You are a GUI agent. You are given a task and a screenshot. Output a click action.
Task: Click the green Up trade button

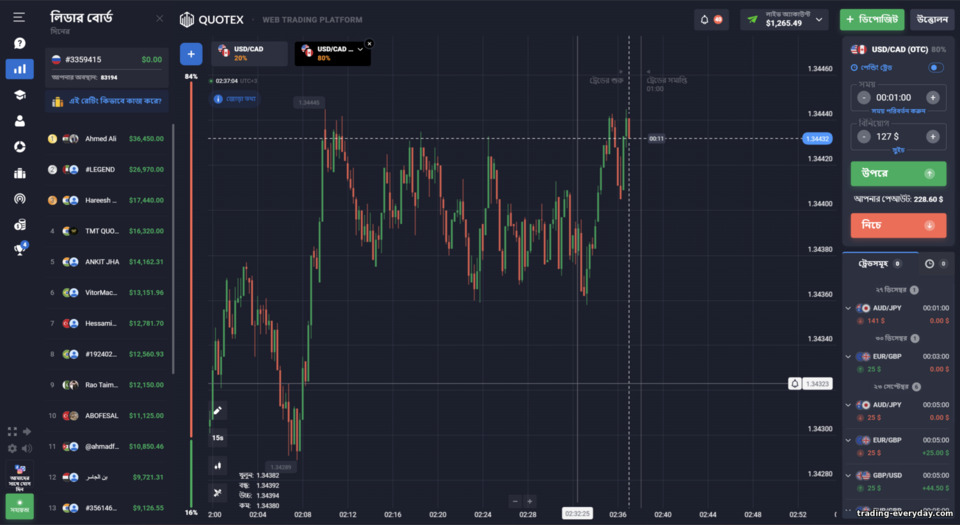(898, 174)
